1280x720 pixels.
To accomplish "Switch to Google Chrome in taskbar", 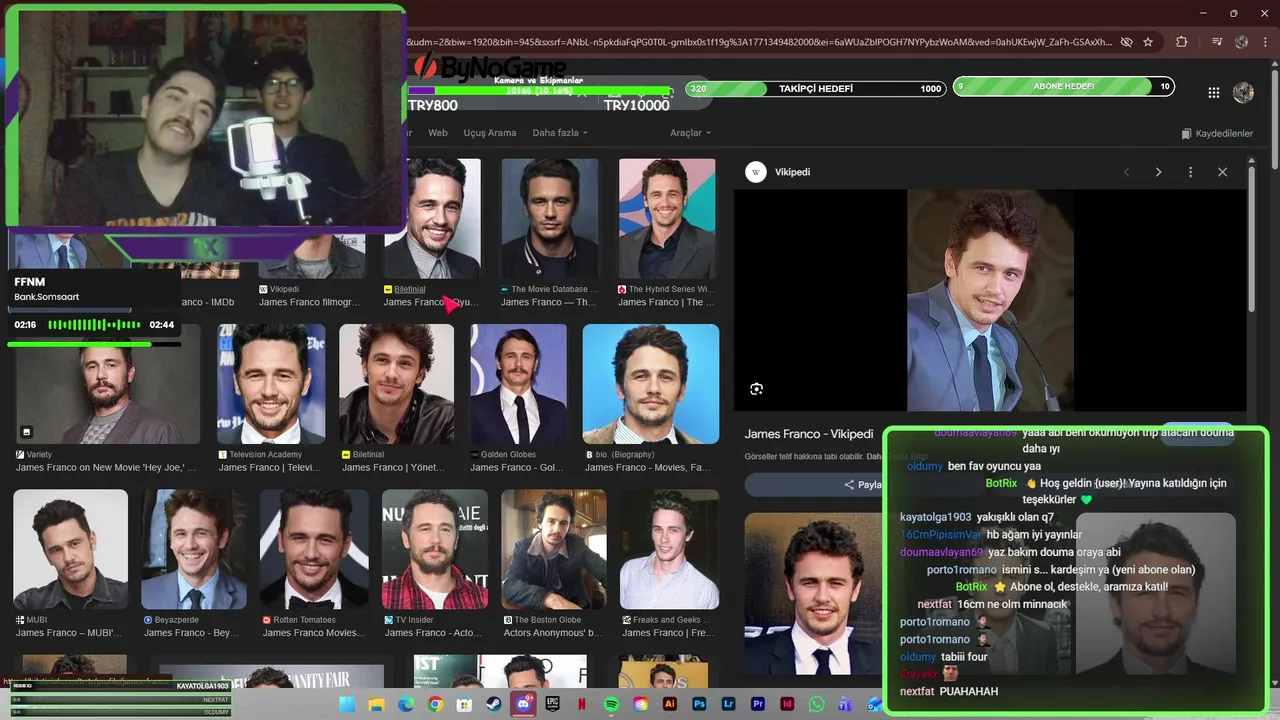I will pyautogui.click(x=435, y=704).
